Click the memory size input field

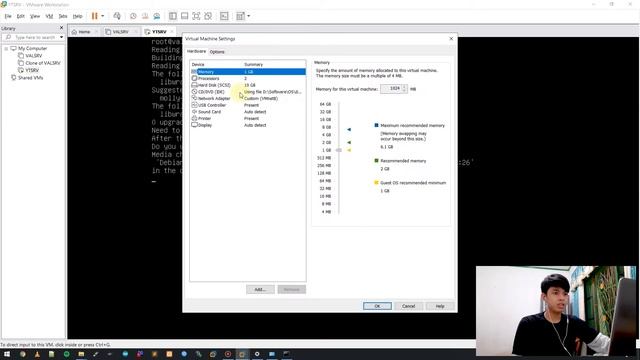pyautogui.click(x=391, y=89)
